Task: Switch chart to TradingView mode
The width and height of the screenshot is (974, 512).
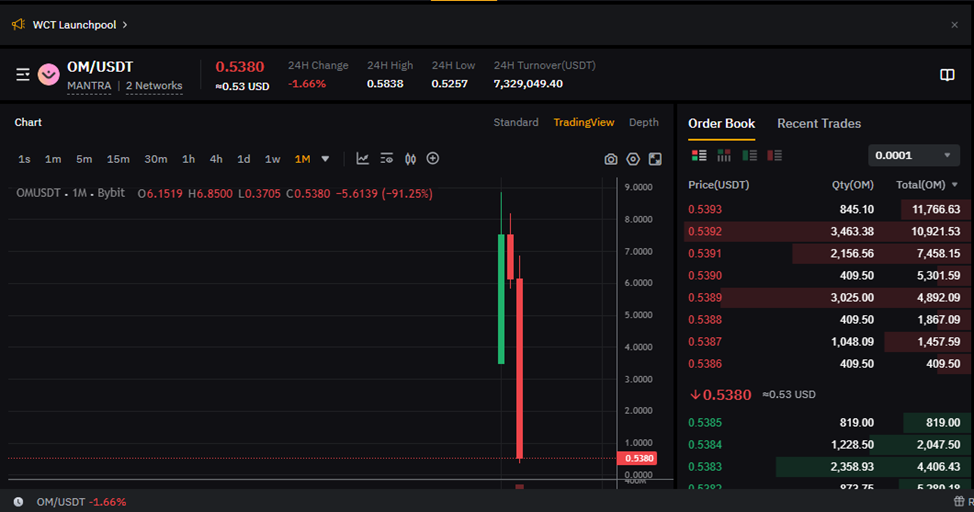Action: [583, 122]
